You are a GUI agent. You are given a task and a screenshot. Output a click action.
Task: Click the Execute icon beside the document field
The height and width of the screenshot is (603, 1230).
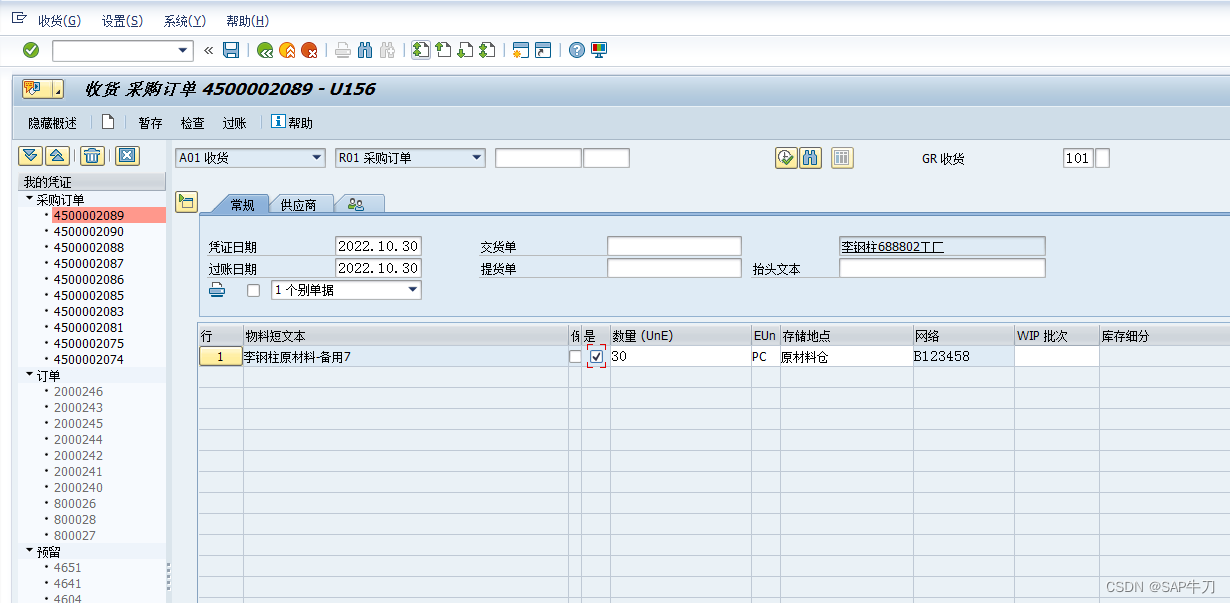tap(786, 158)
